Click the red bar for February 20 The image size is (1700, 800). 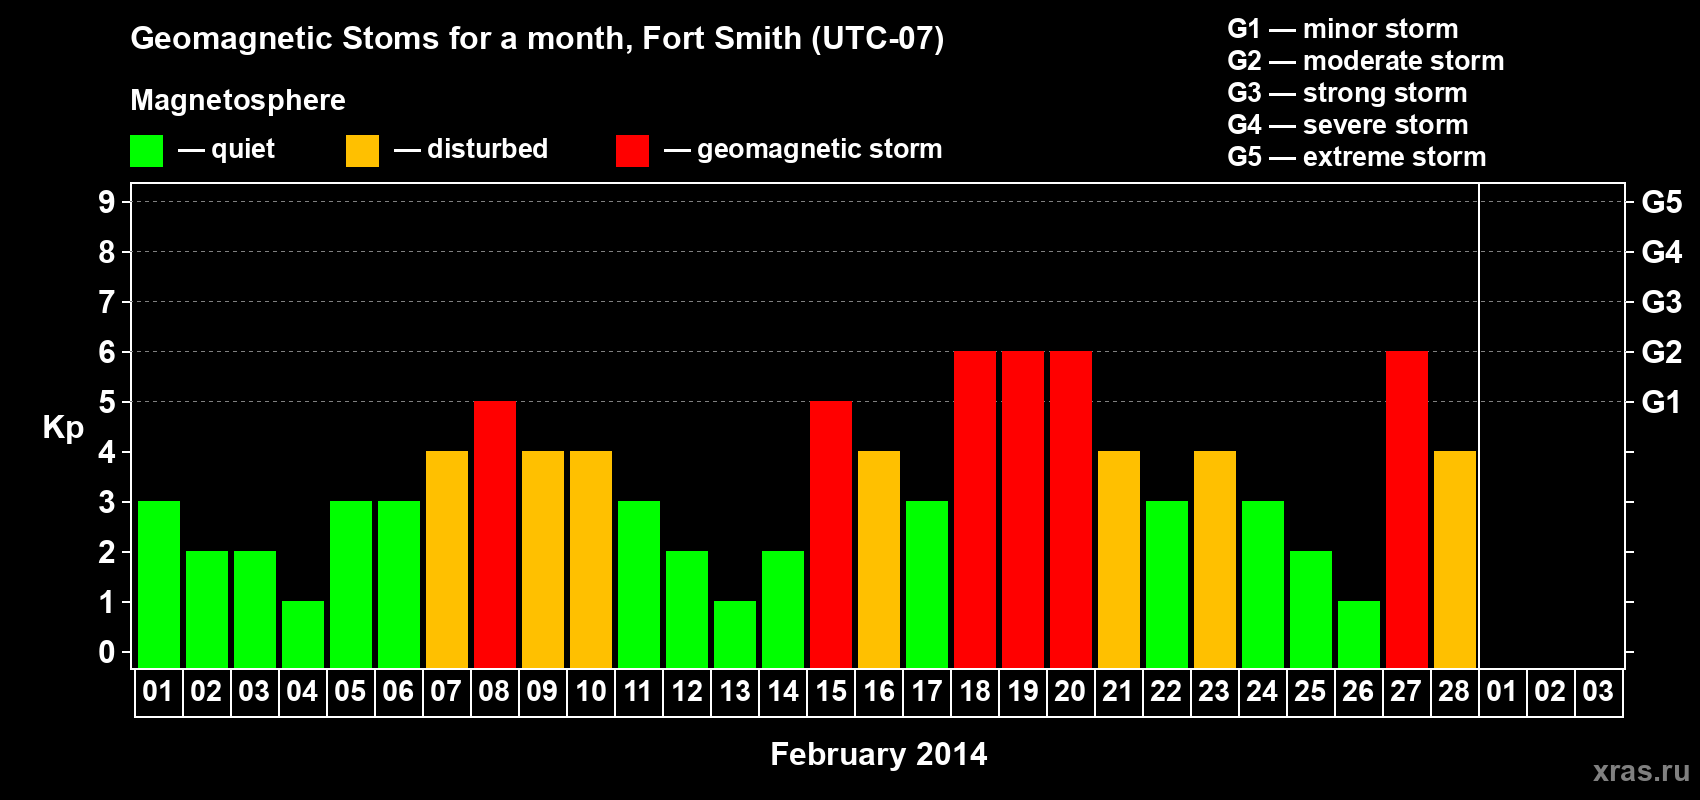coord(1071,509)
